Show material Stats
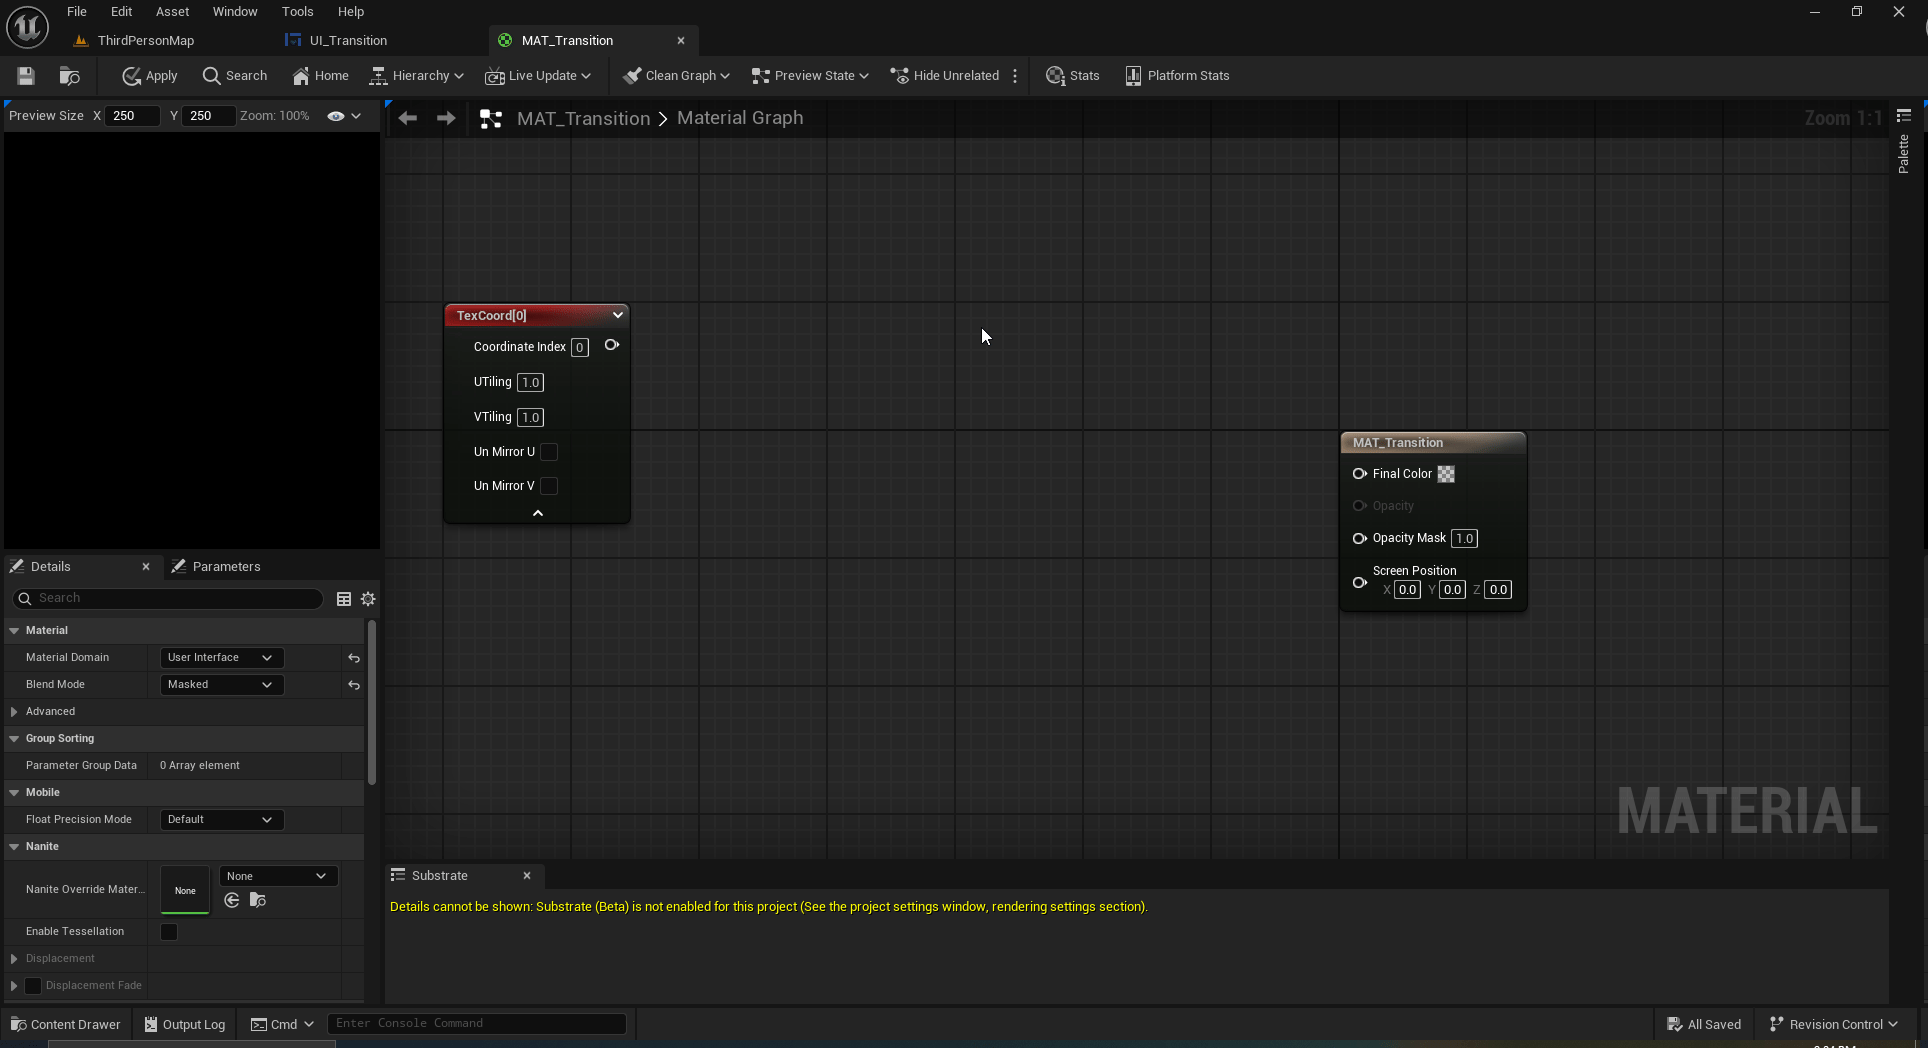The width and height of the screenshot is (1928, 1048). [x=1073, y=76]
